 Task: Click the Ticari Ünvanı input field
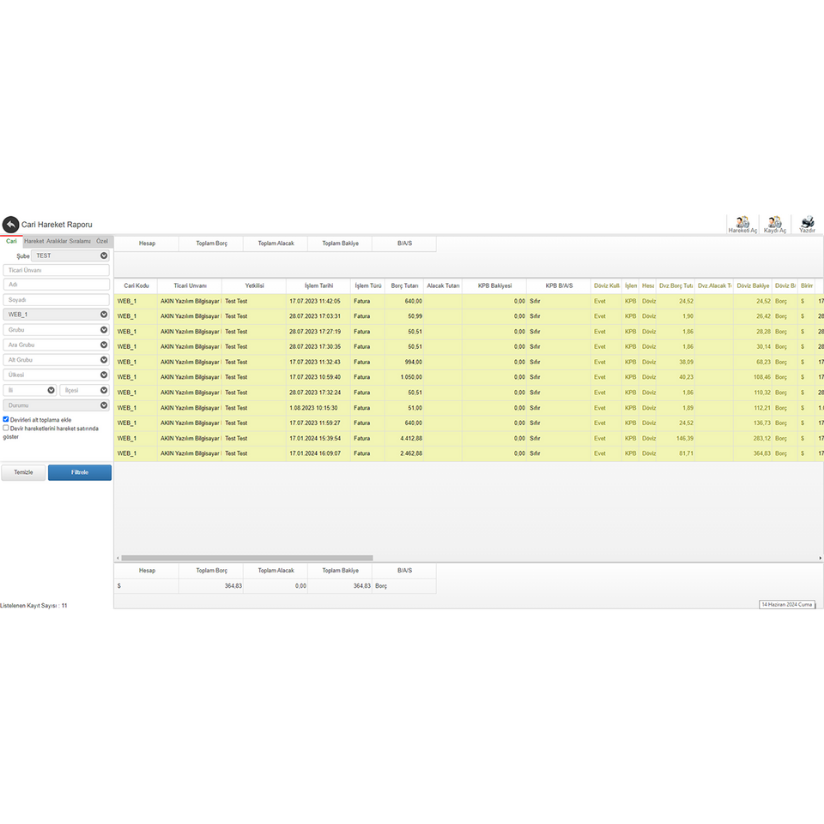[56, 270]
